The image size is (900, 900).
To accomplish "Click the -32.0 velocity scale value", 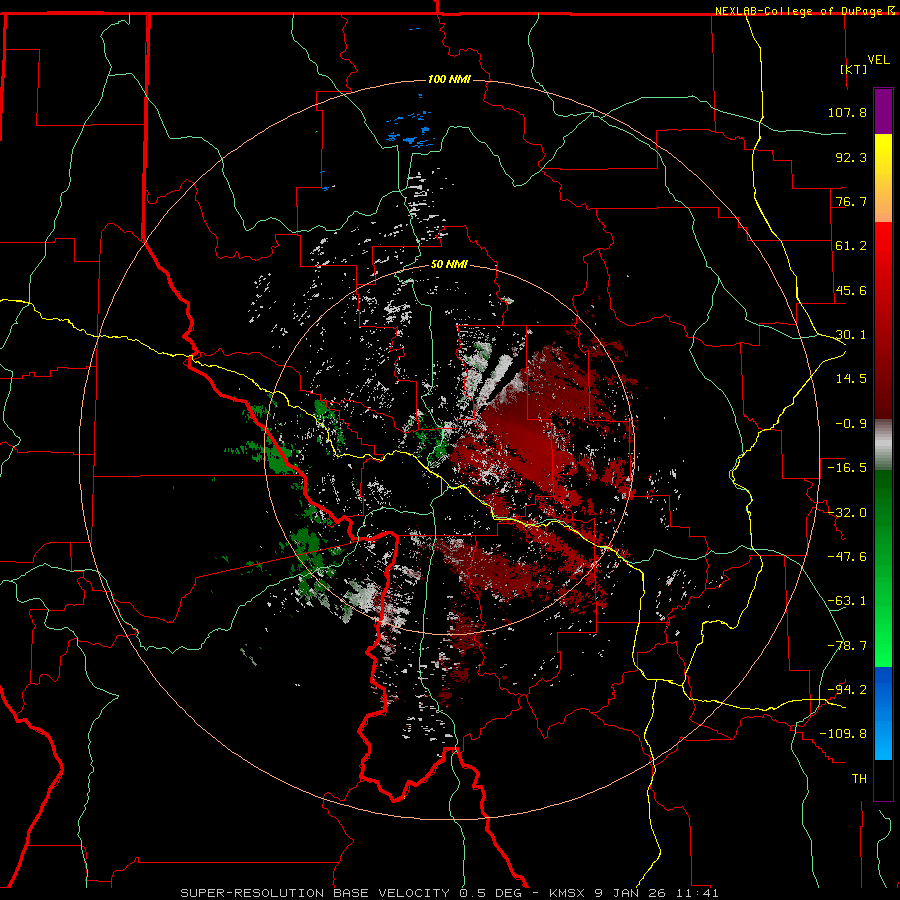I will point(847,513).
